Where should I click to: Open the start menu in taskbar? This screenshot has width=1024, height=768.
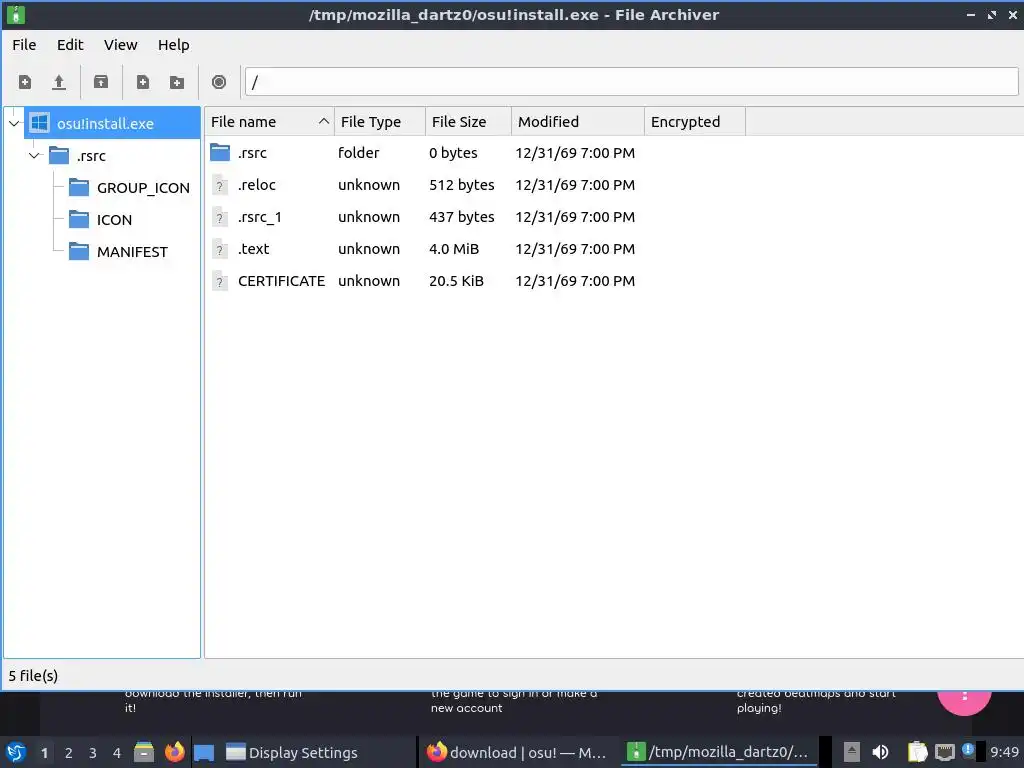pos(16,752)
